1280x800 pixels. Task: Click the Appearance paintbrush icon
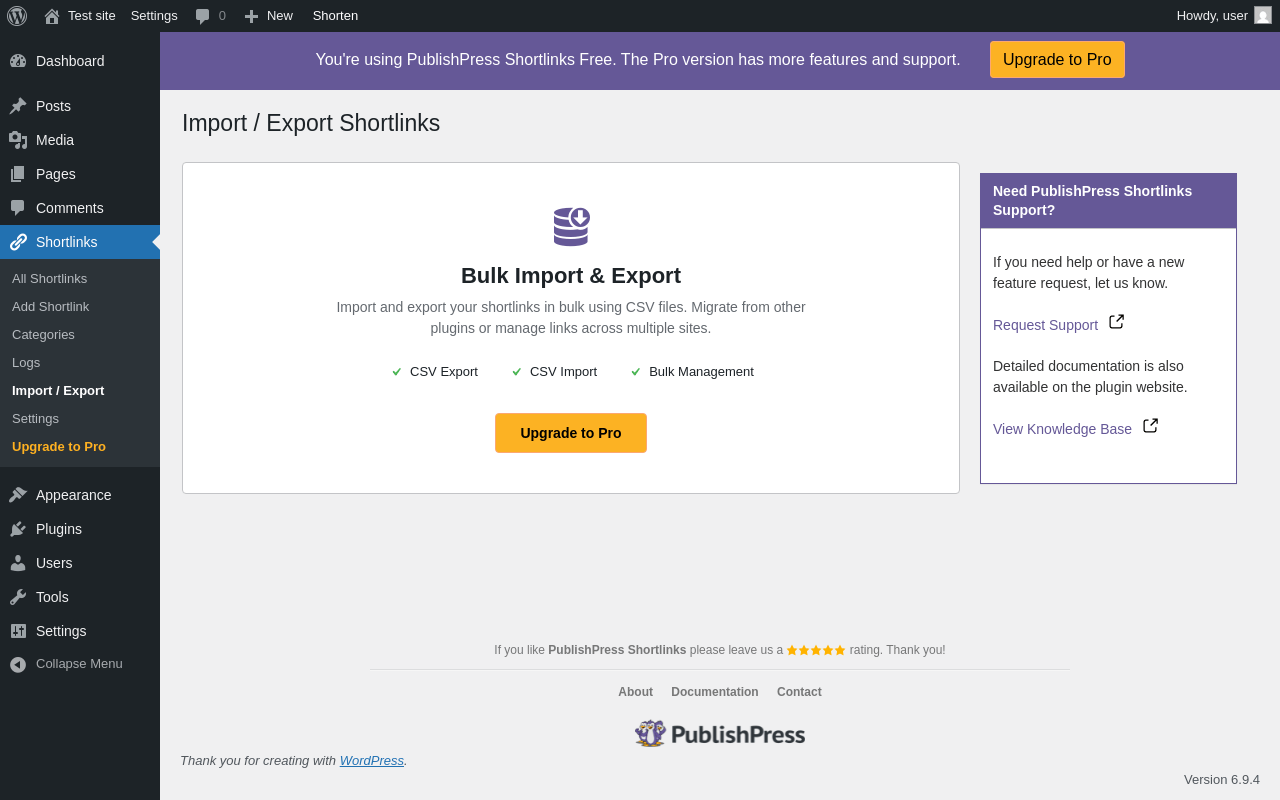[x=18, y=495]
